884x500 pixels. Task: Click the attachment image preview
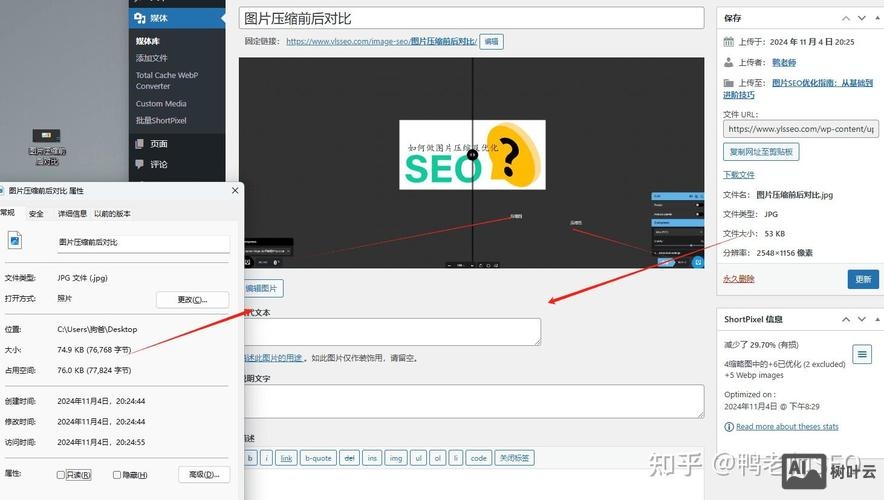click(471, 162)
